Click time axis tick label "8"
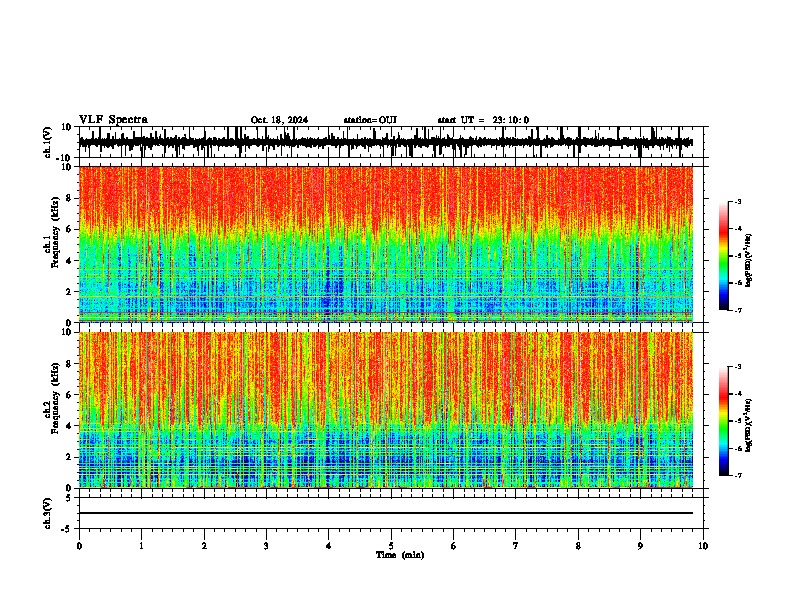 tap(578, 546)
